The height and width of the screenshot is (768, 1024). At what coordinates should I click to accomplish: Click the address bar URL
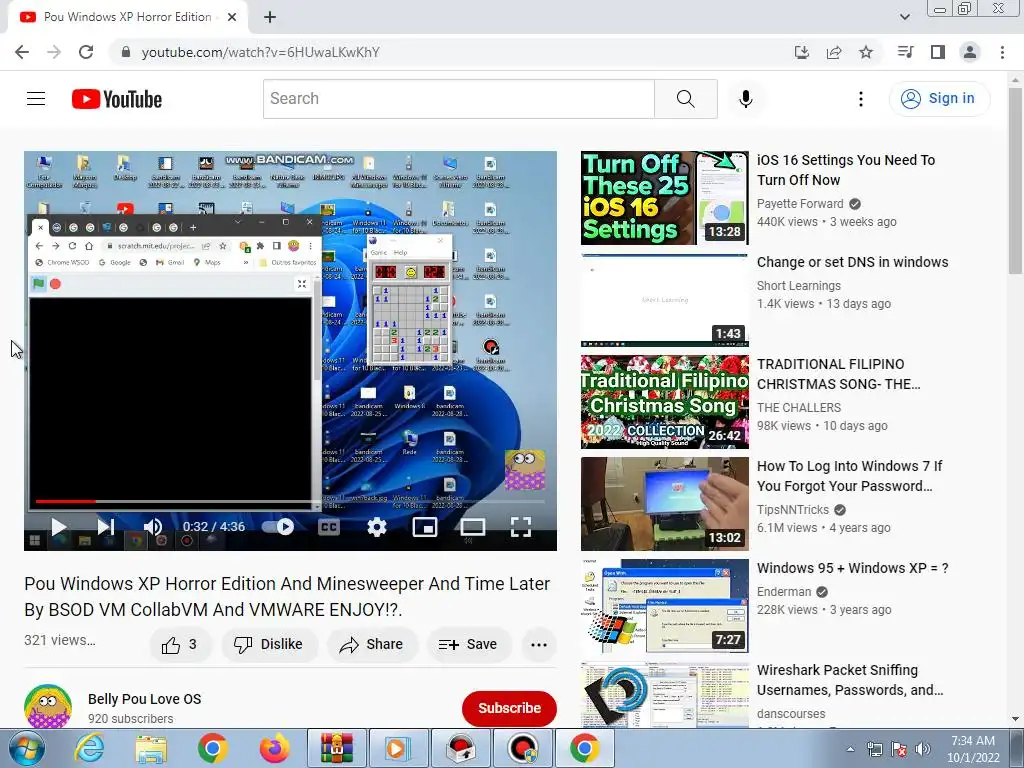pyautogui.click(x=261, y=52)
